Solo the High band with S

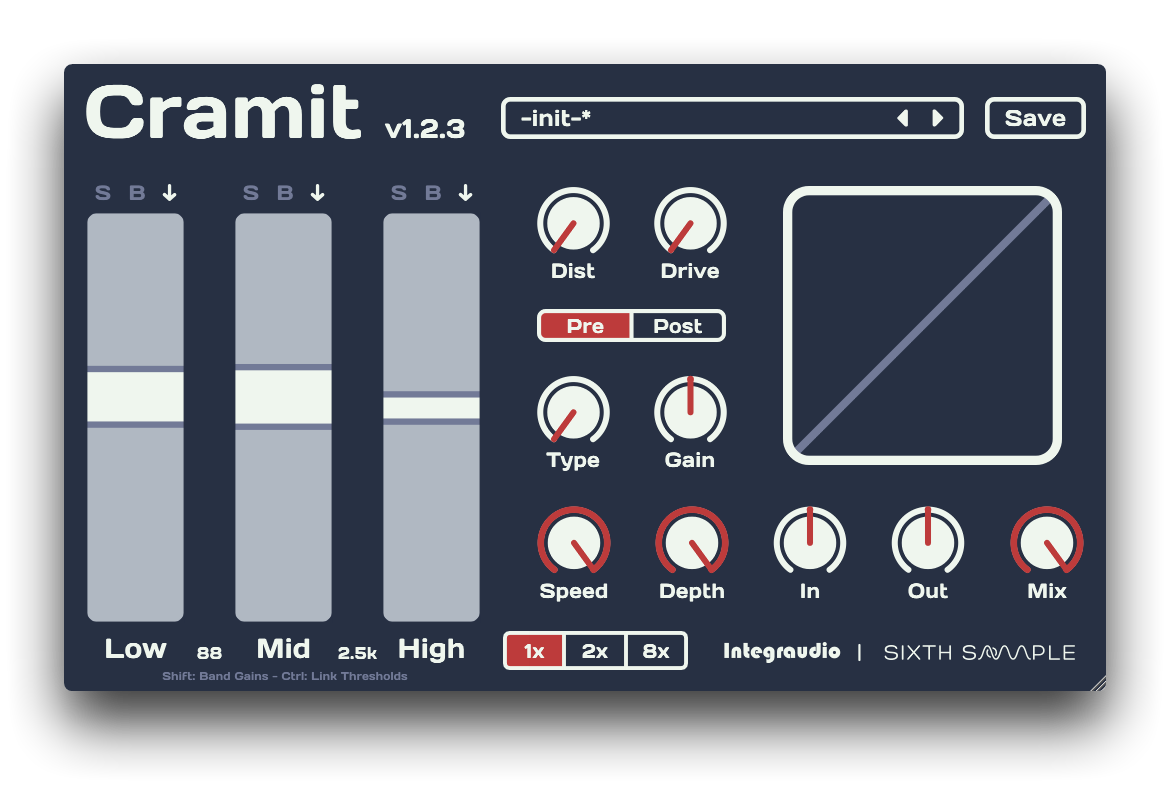tap(399, 193)
